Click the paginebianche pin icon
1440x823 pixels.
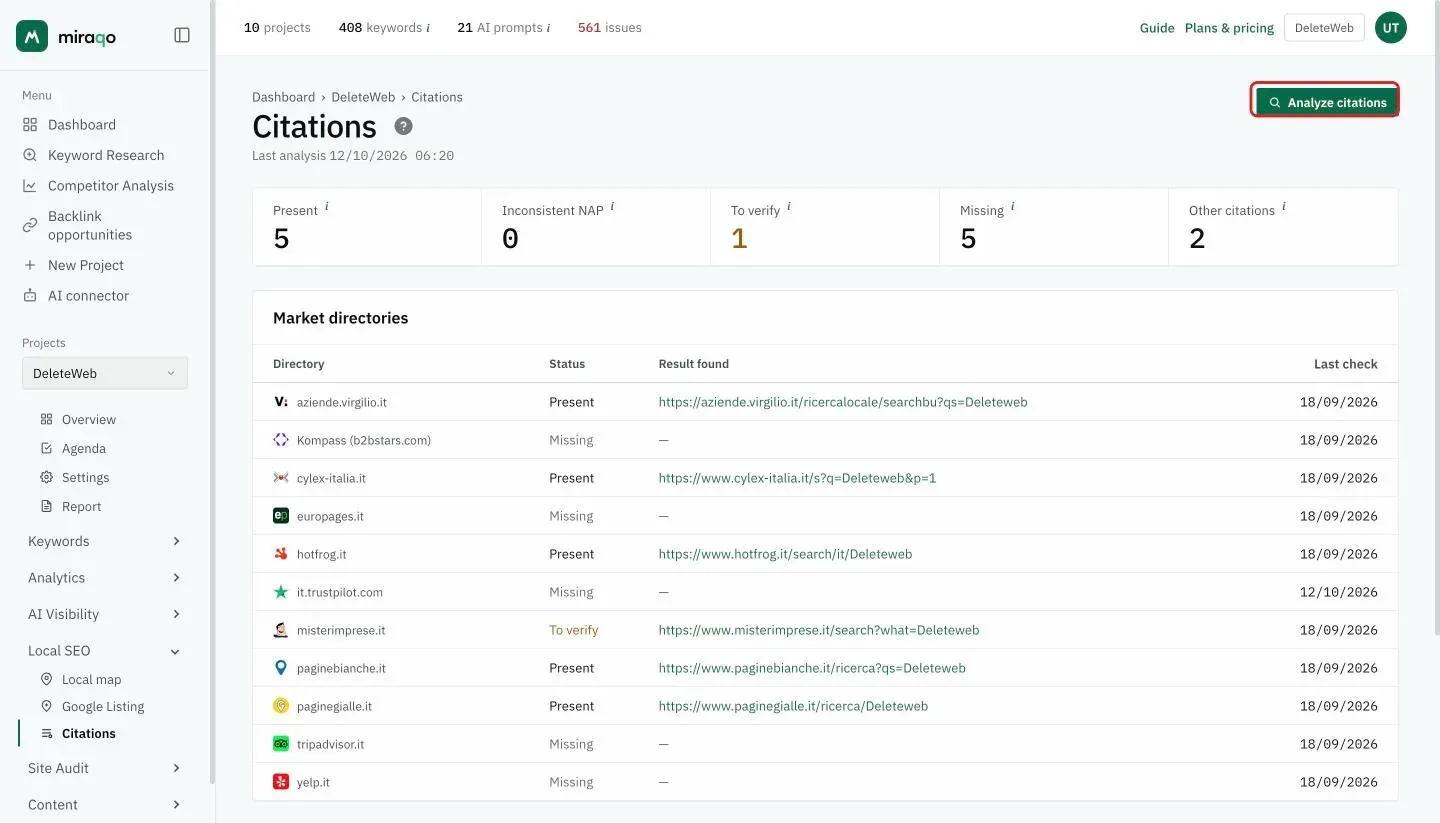(x=281, y=668)
